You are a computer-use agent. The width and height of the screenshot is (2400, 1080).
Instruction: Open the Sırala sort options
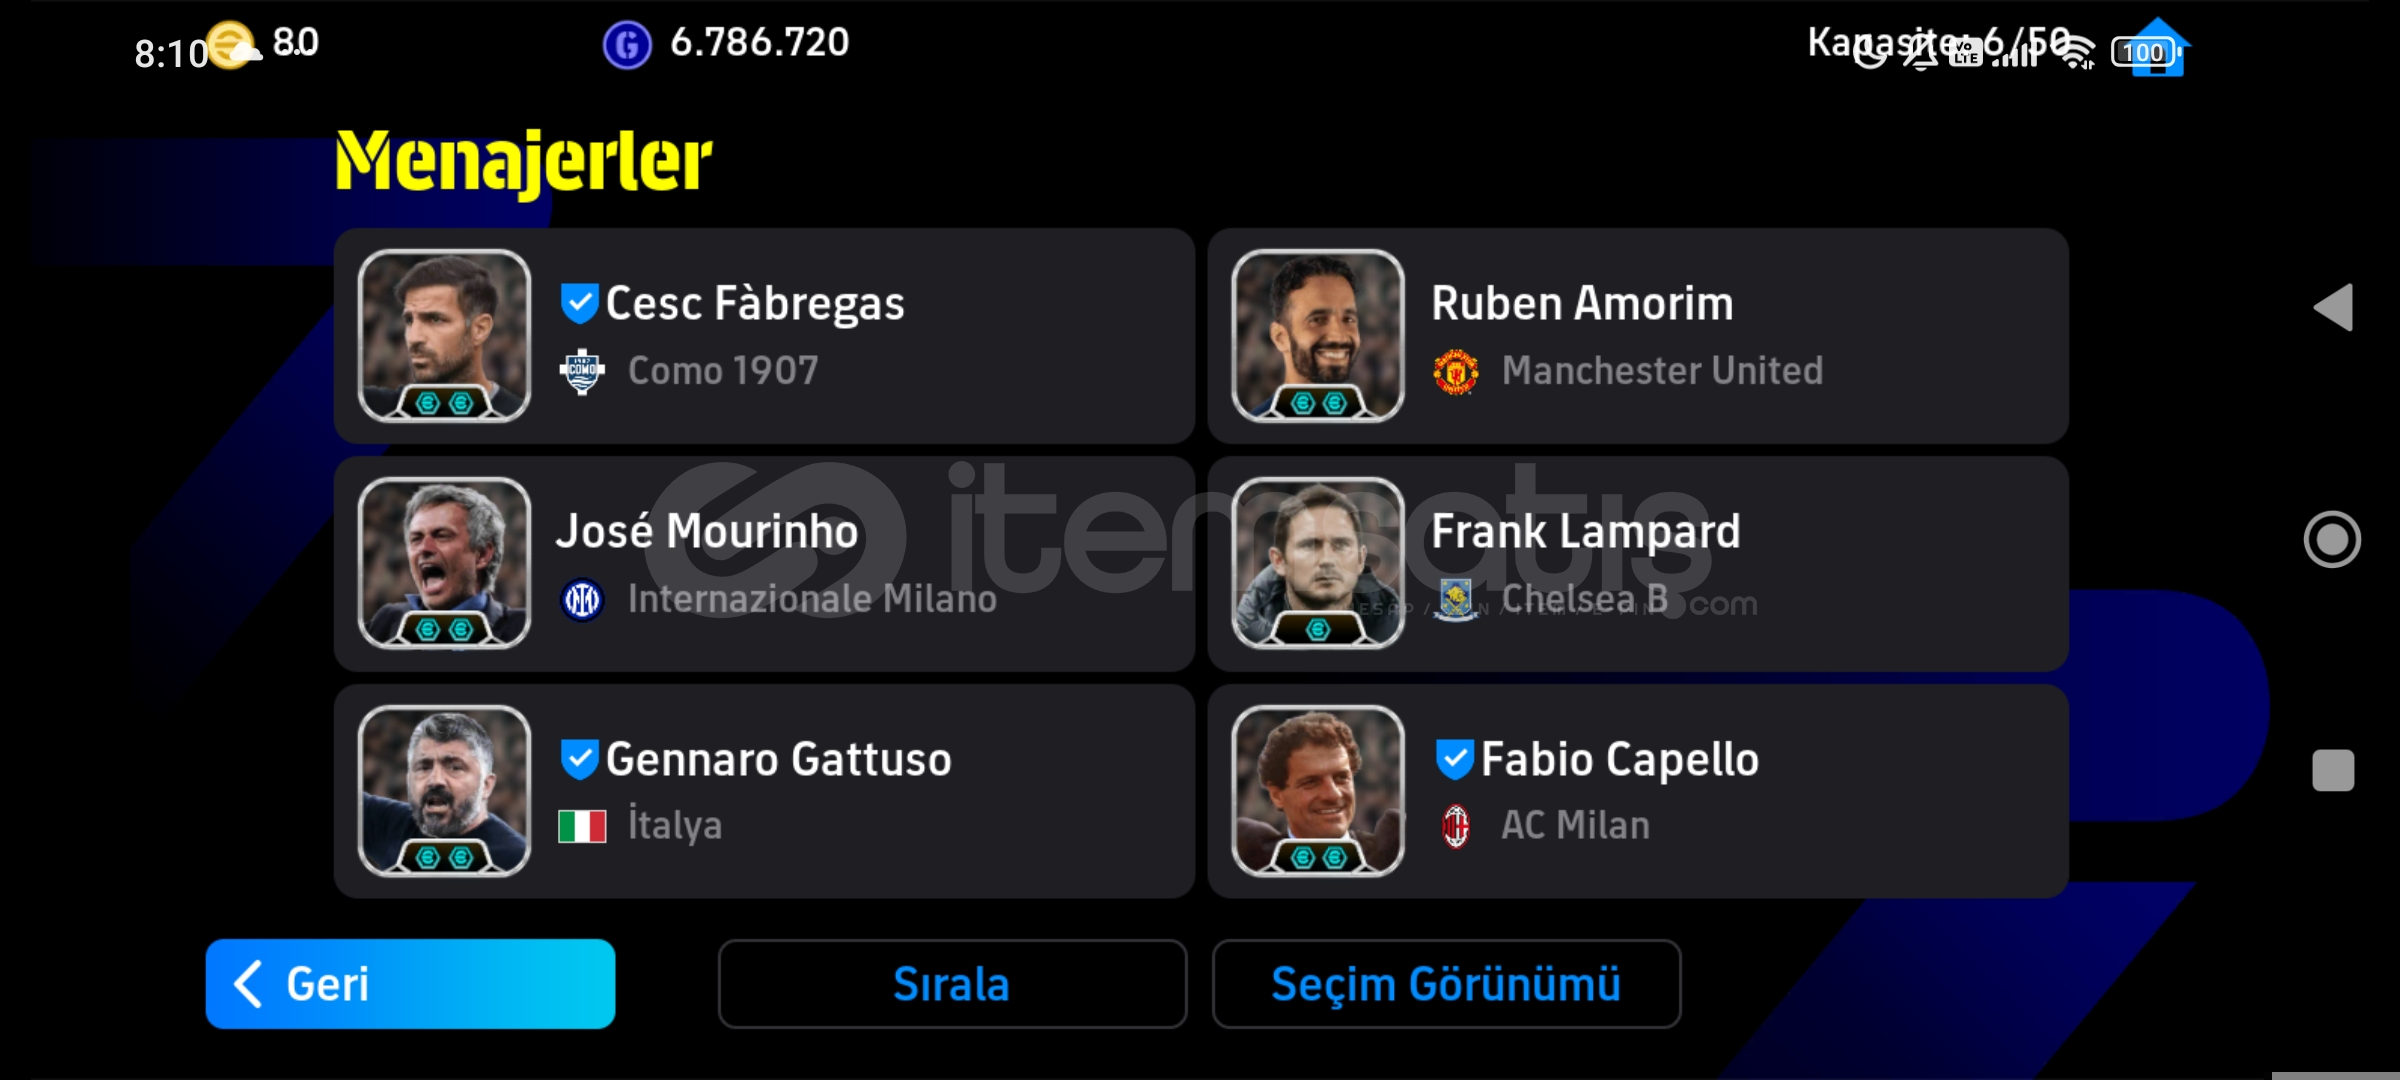[952, 984]
